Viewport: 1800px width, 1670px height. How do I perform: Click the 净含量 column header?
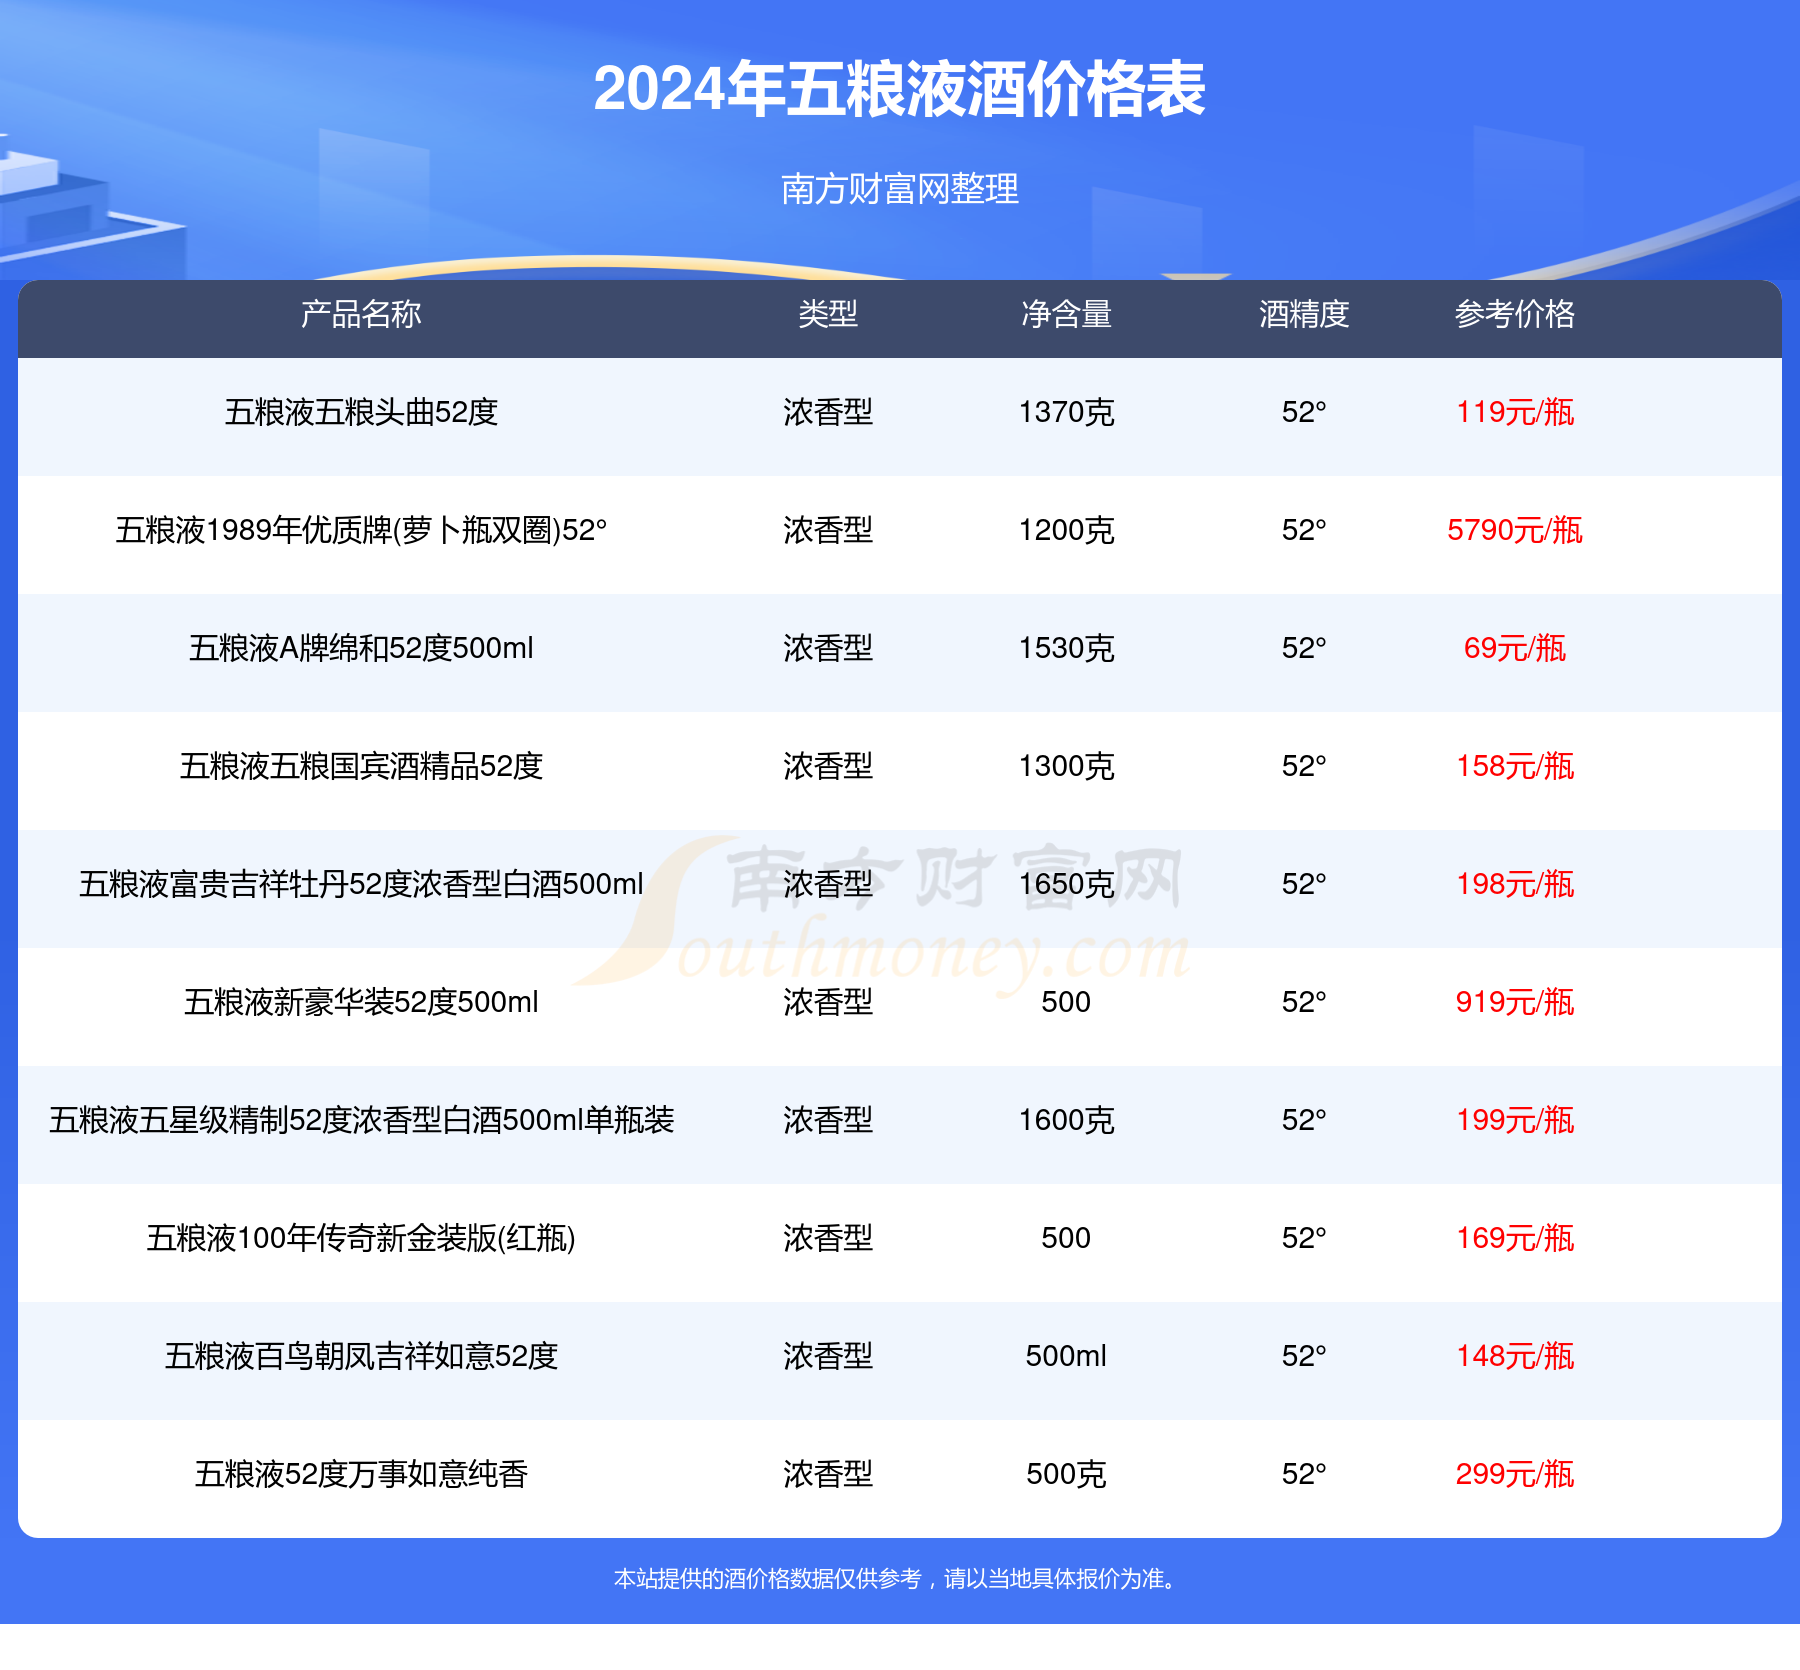tap(1066, 314)
